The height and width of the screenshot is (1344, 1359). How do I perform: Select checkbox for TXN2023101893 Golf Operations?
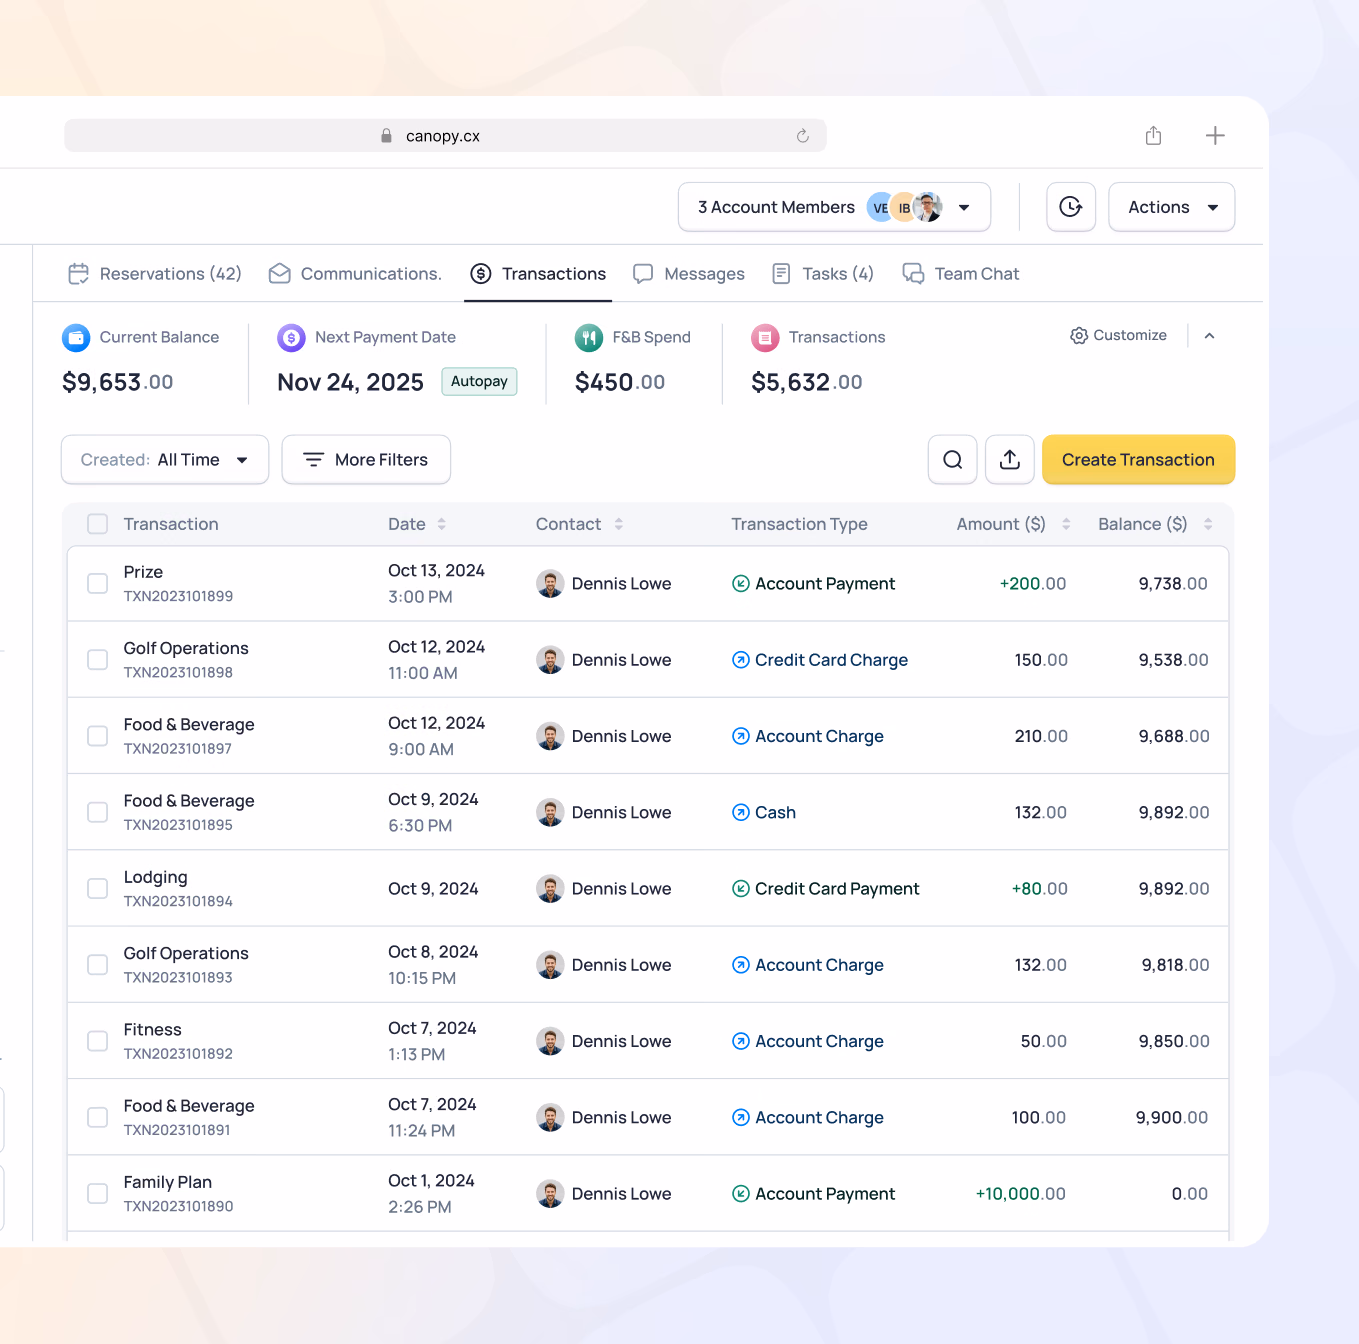[97, 965]
